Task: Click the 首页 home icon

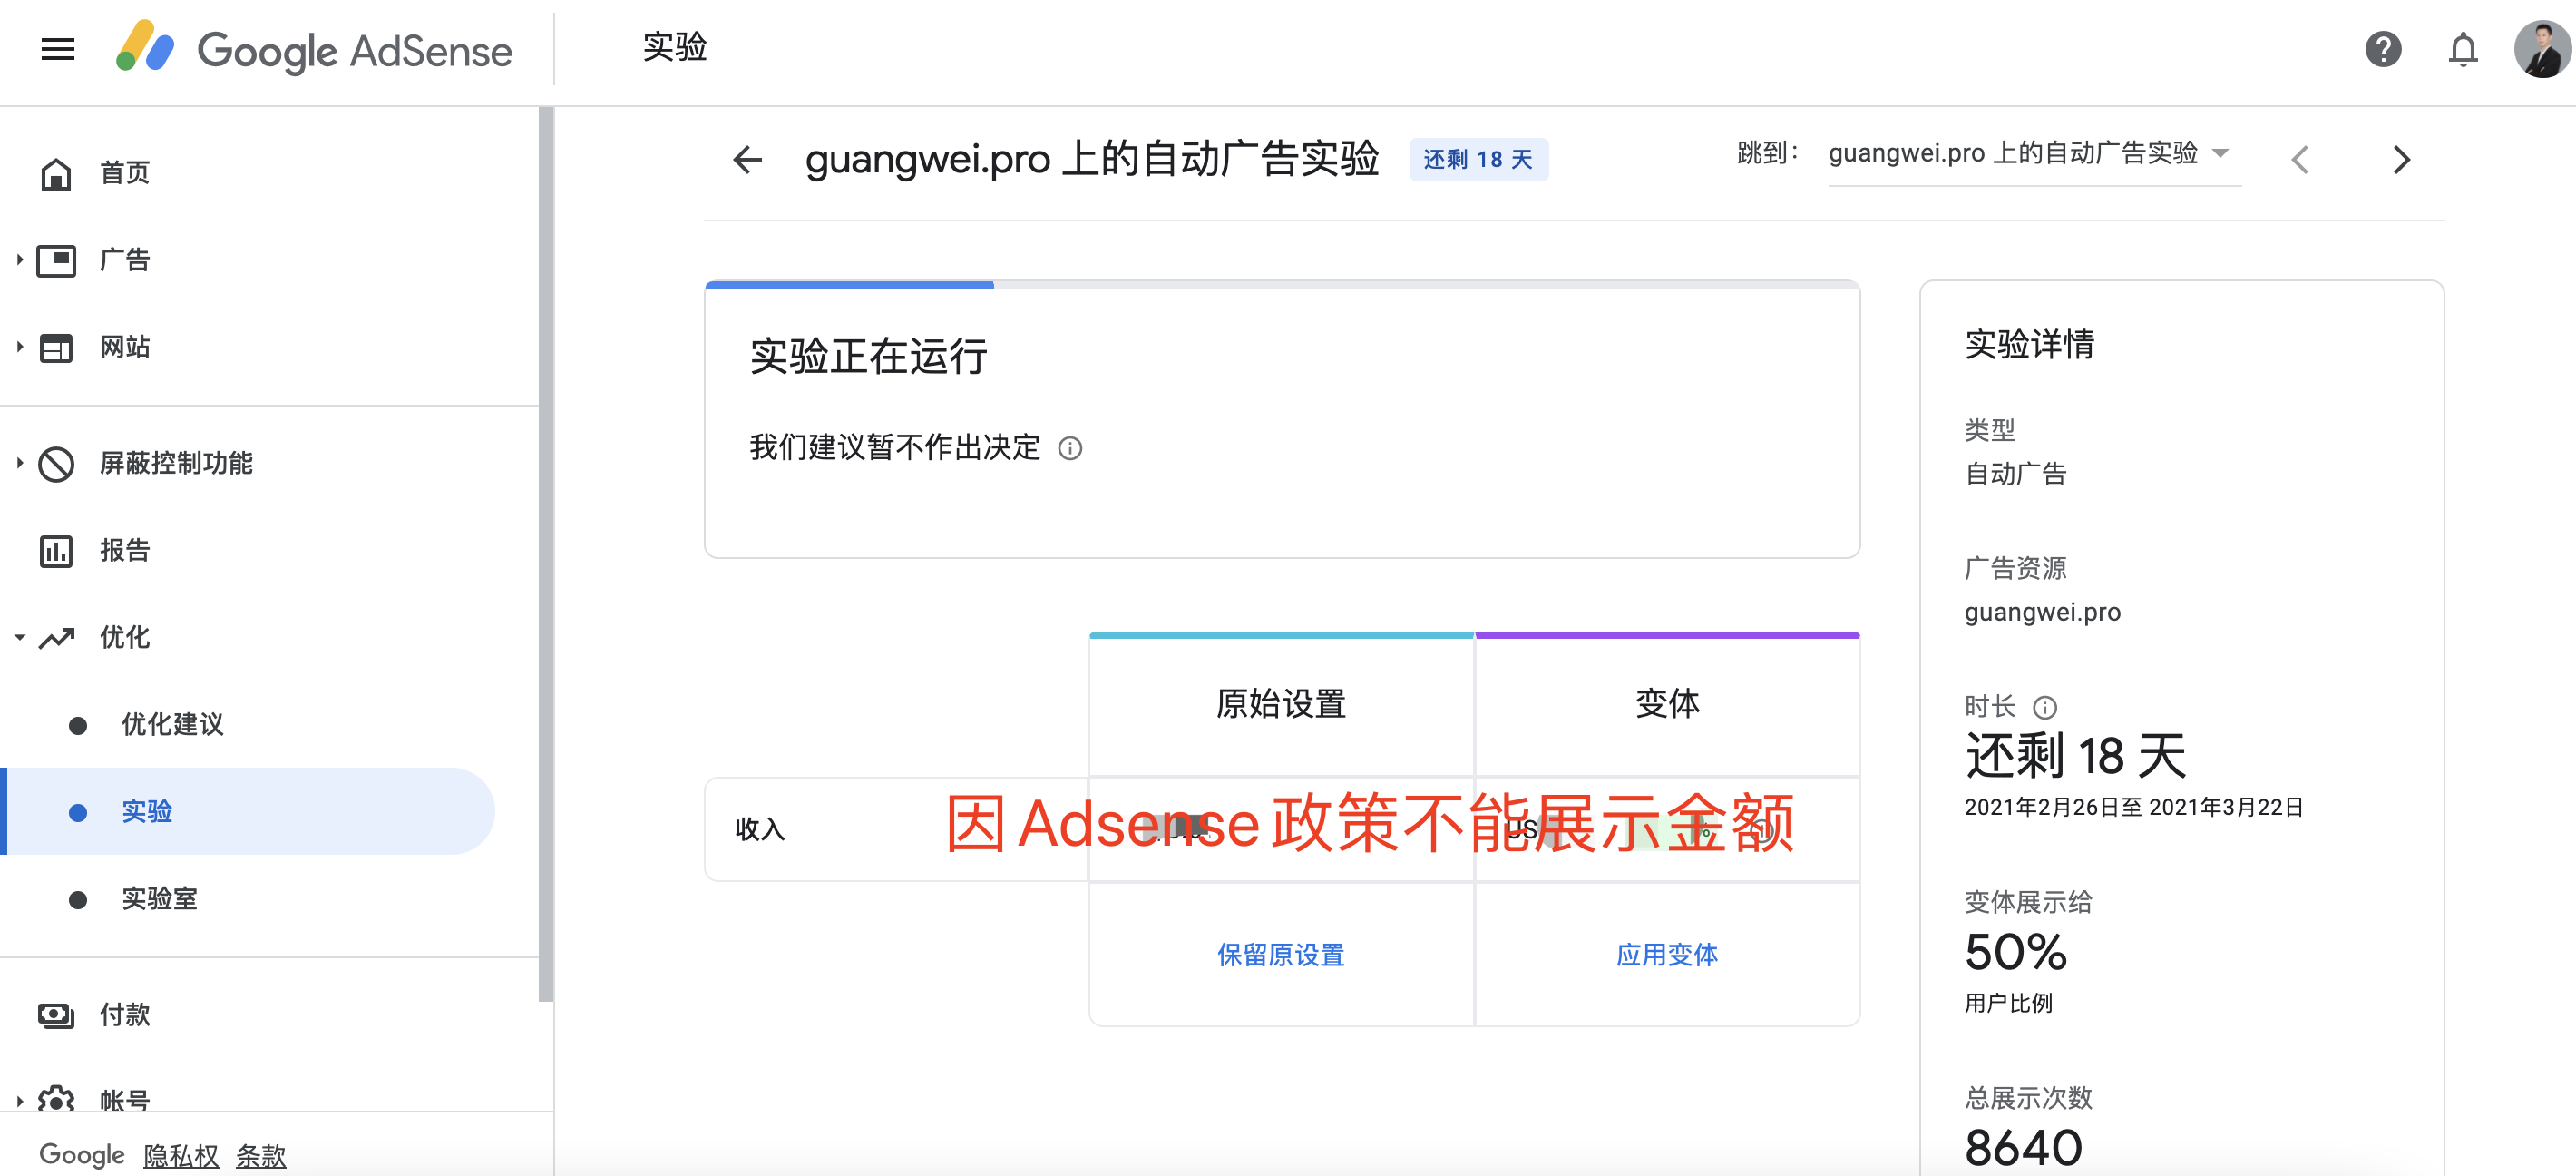Action: (56, 173)
